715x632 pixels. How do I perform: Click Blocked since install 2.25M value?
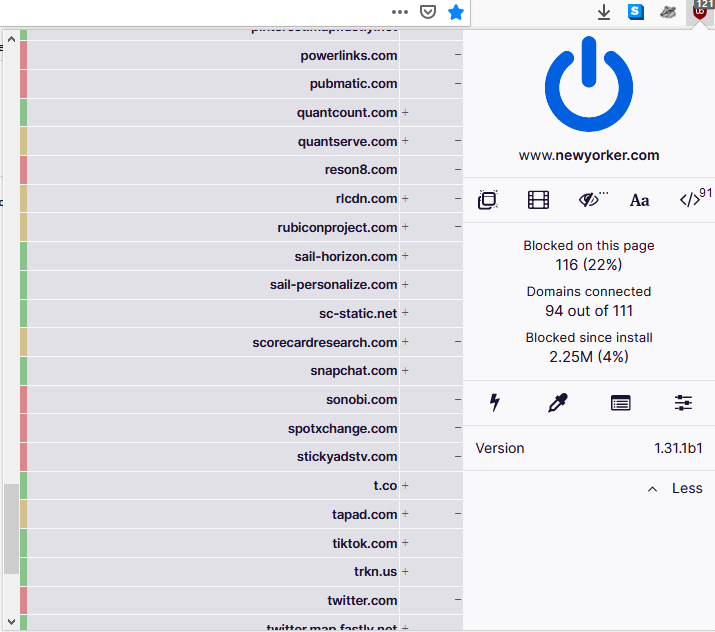tap(589, 357)
